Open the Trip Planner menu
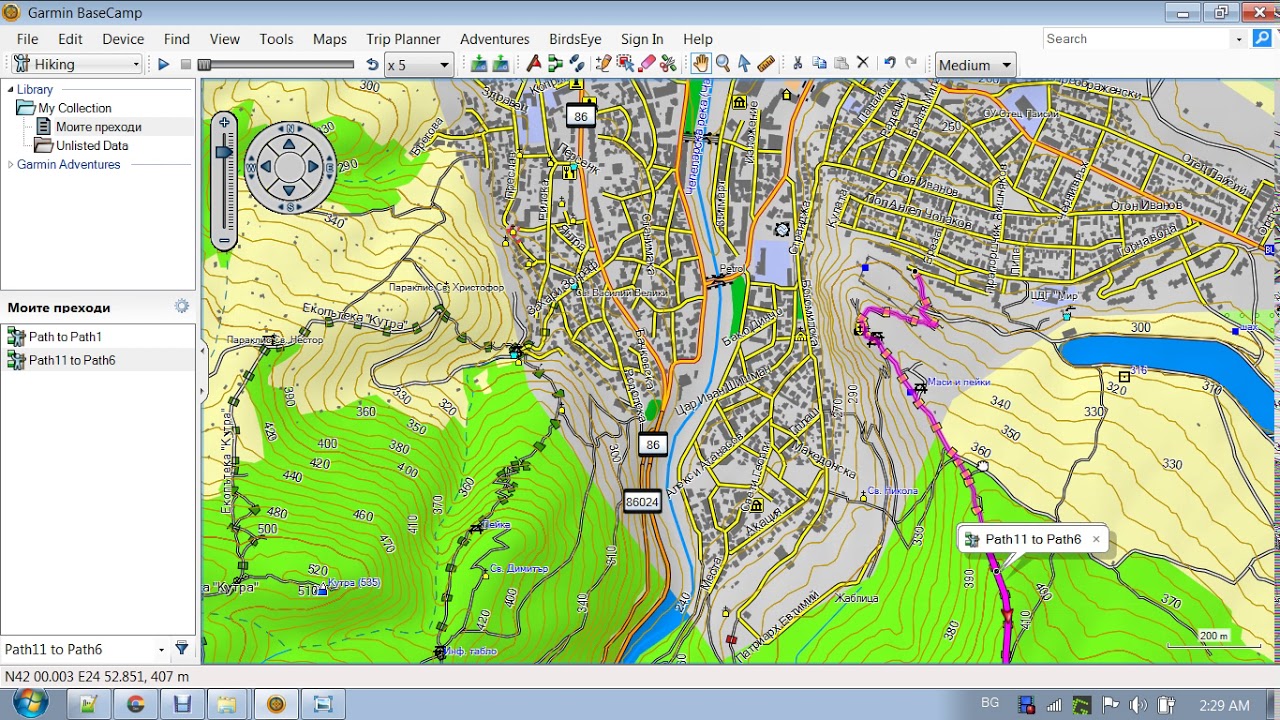This screenshot has height=720, width=1280. (x=403, y=39)
